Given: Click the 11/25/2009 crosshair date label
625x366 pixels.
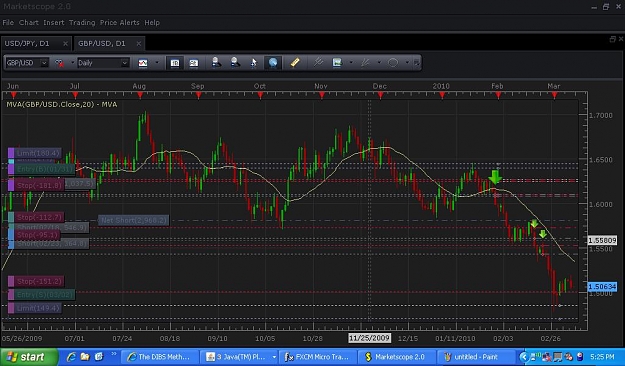Looking at the screenshot, I should click(369, 338).
